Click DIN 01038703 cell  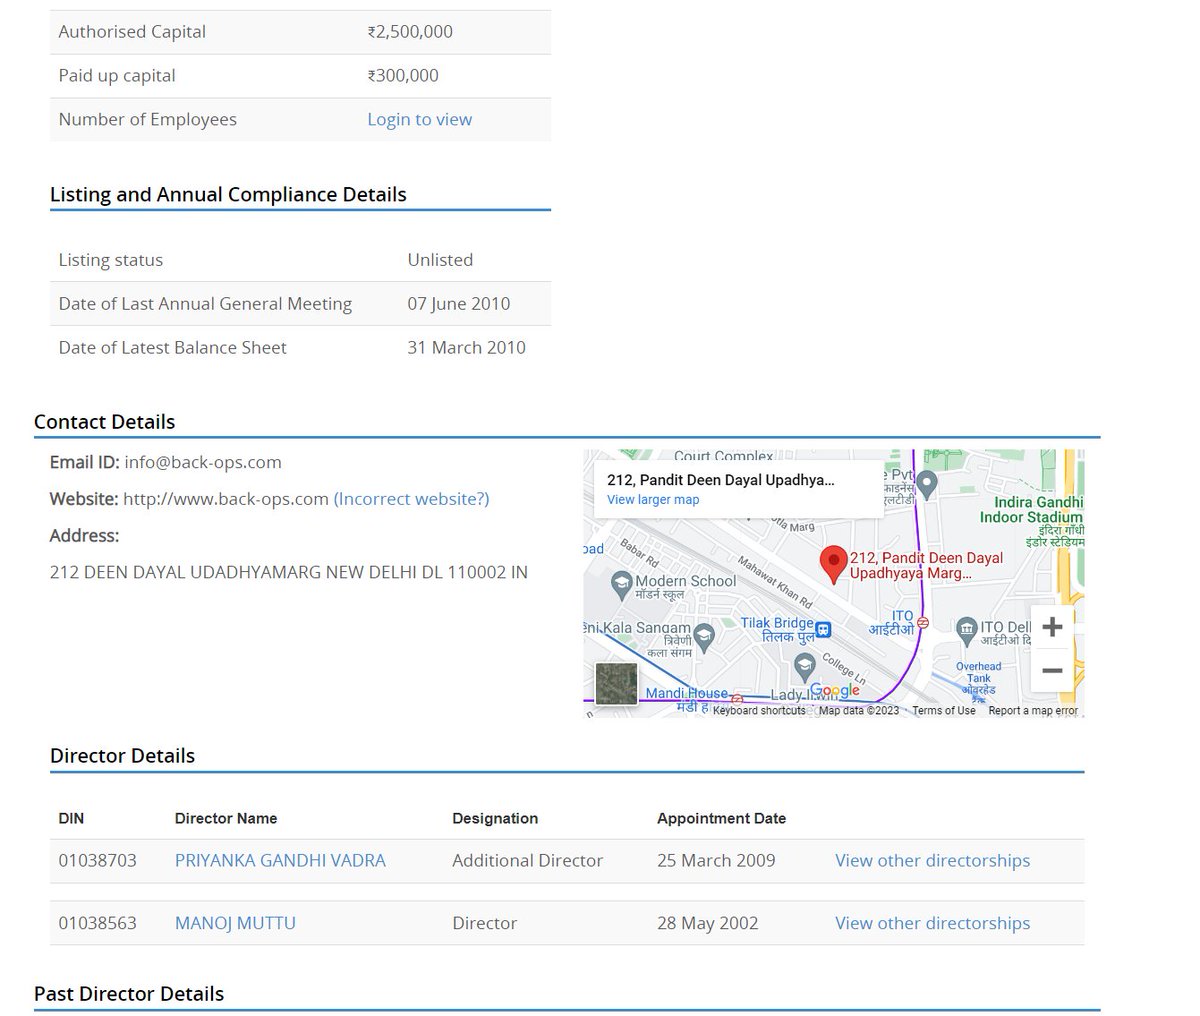97,860
